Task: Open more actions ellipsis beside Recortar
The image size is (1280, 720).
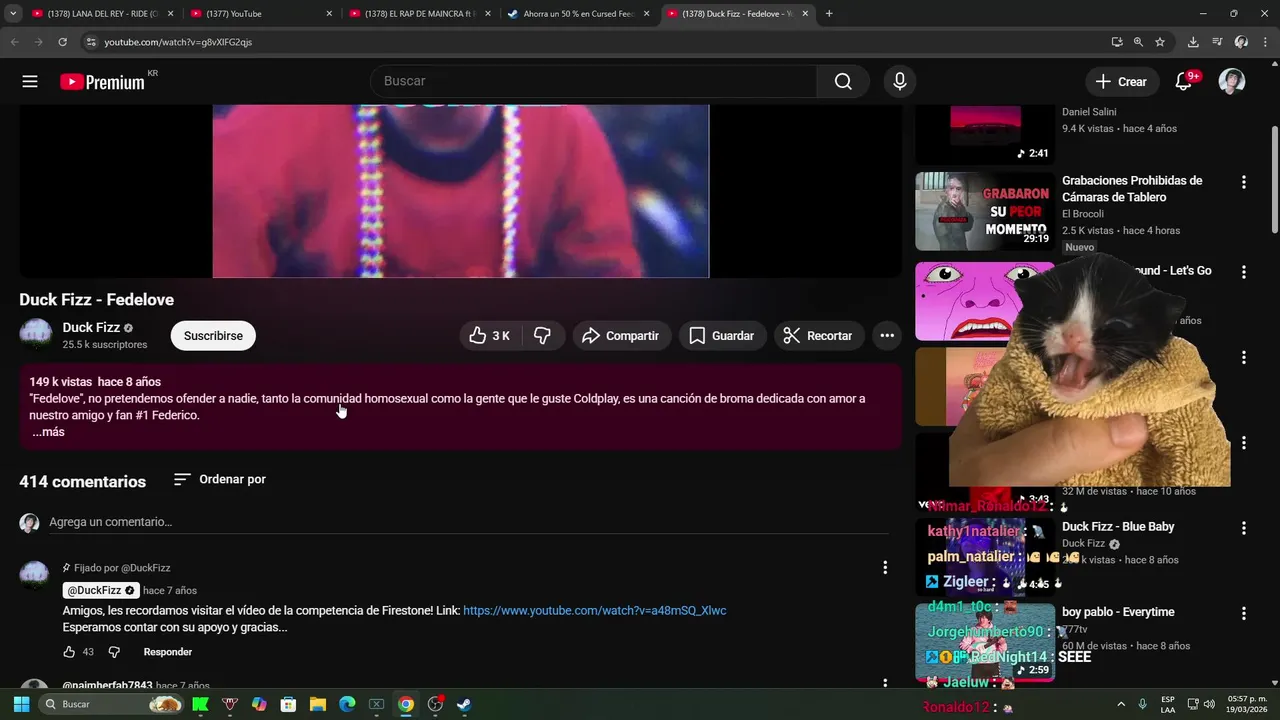Action: [x=887, y=336]
